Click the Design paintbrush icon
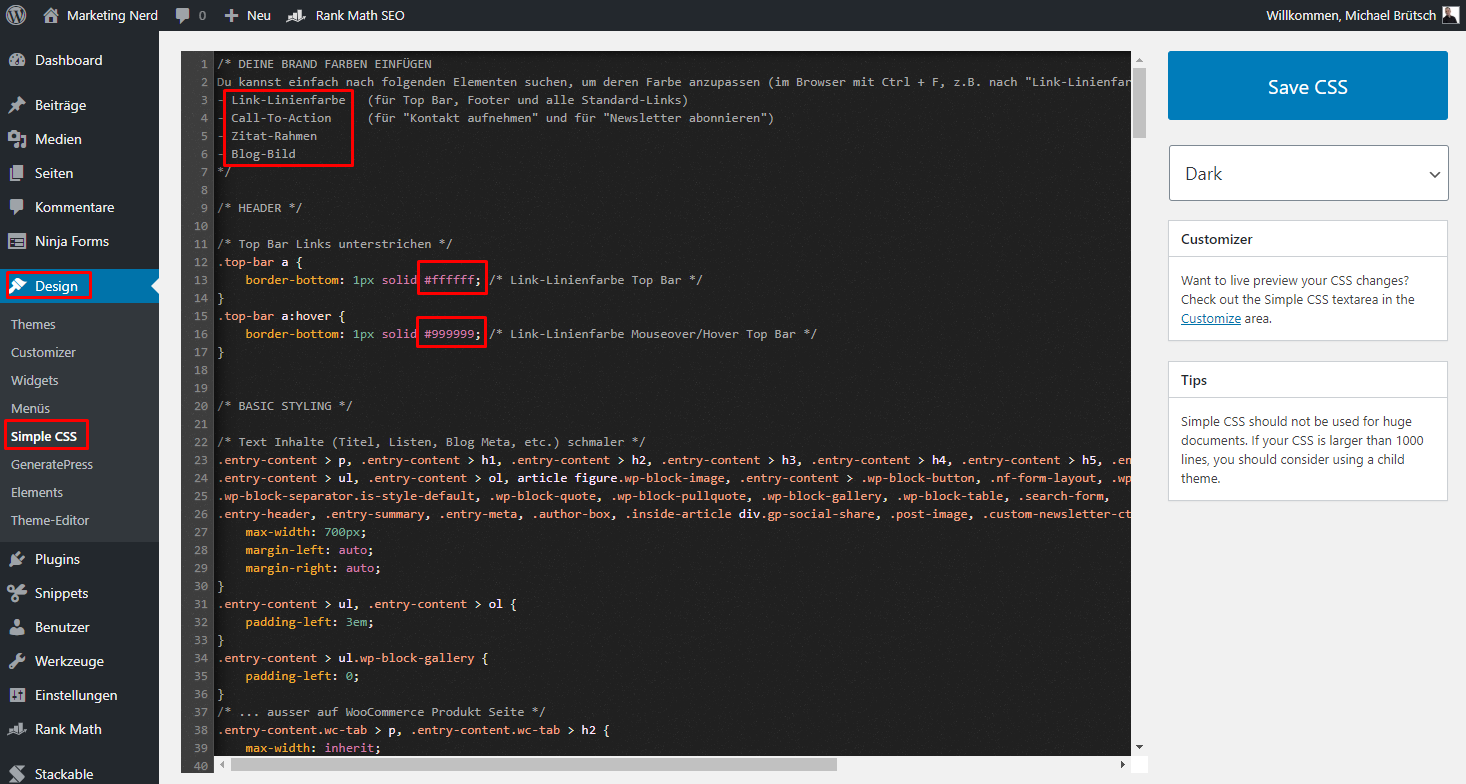The width and height of the screenshot is (1466, 784). tap(18, 286)
